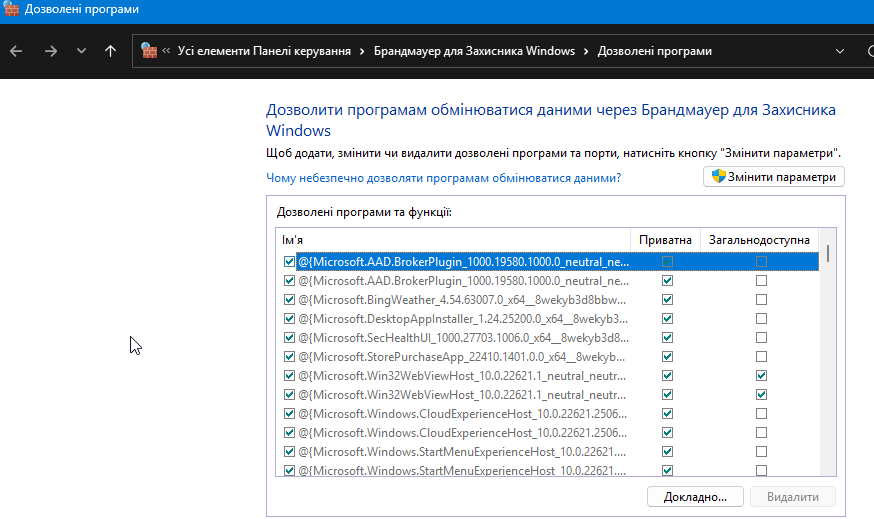Screen dimensions: 874x519
Task: Toggle name checkbox for BingWeather entry
Action: click(x=289, y=300)
